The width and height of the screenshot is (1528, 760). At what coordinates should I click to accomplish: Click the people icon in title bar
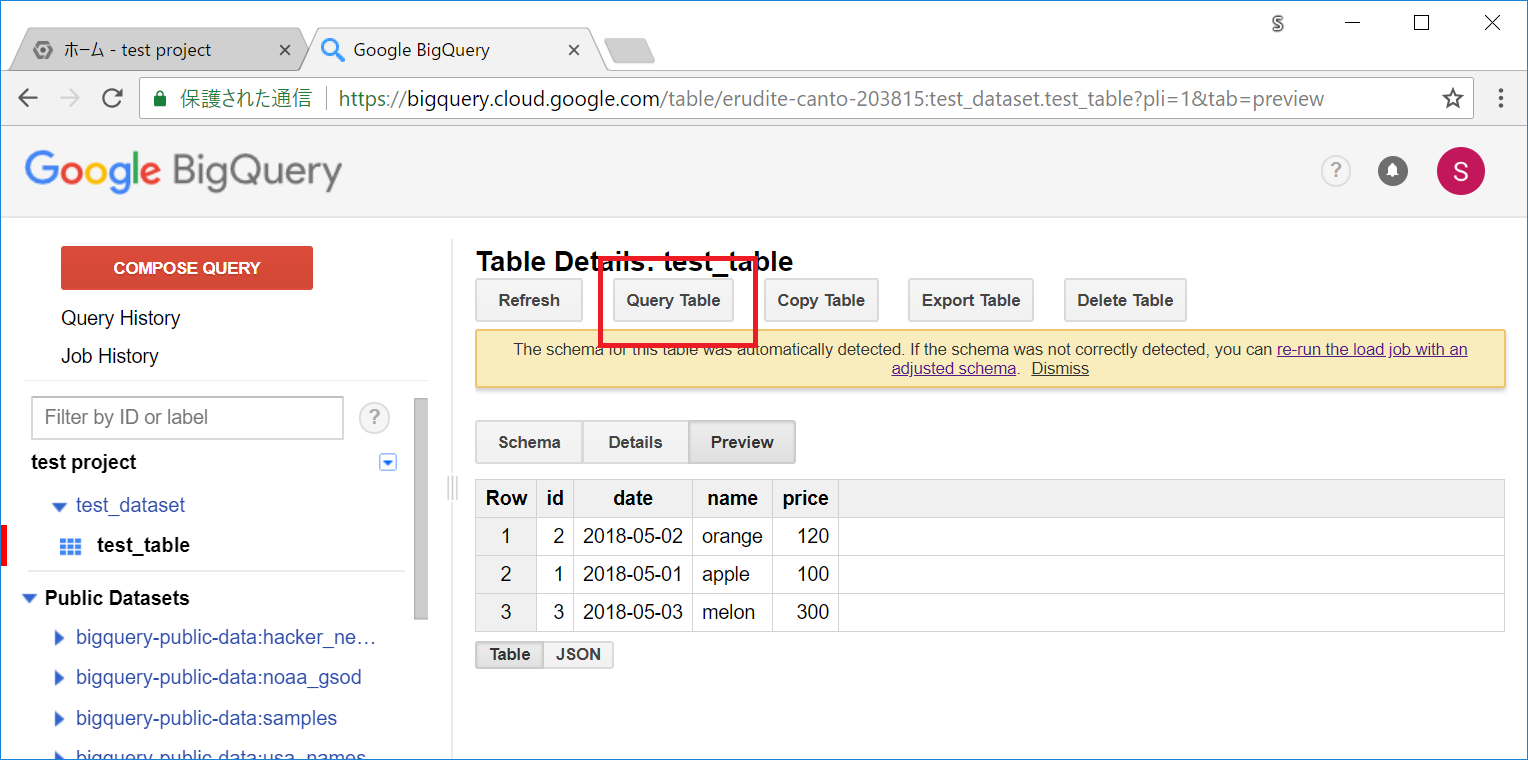[1277, 24]
